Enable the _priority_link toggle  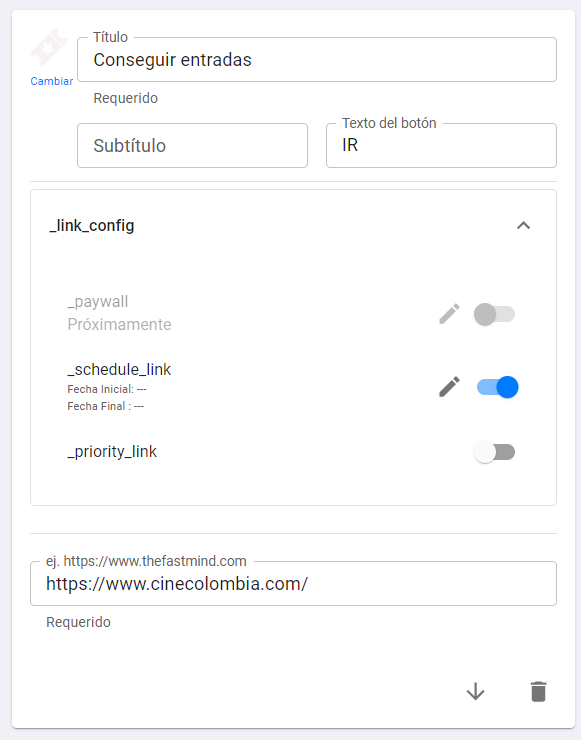pos(494,452)
